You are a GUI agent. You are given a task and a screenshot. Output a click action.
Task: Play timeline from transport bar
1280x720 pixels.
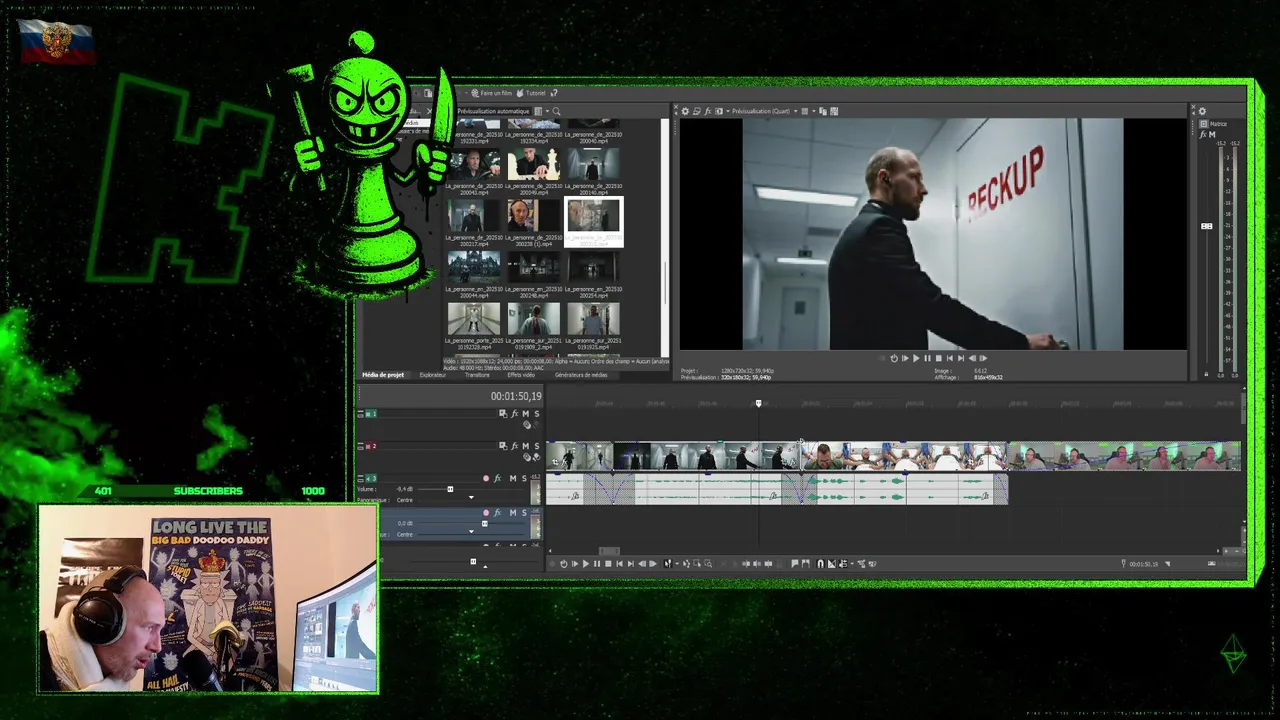point(586,563)
